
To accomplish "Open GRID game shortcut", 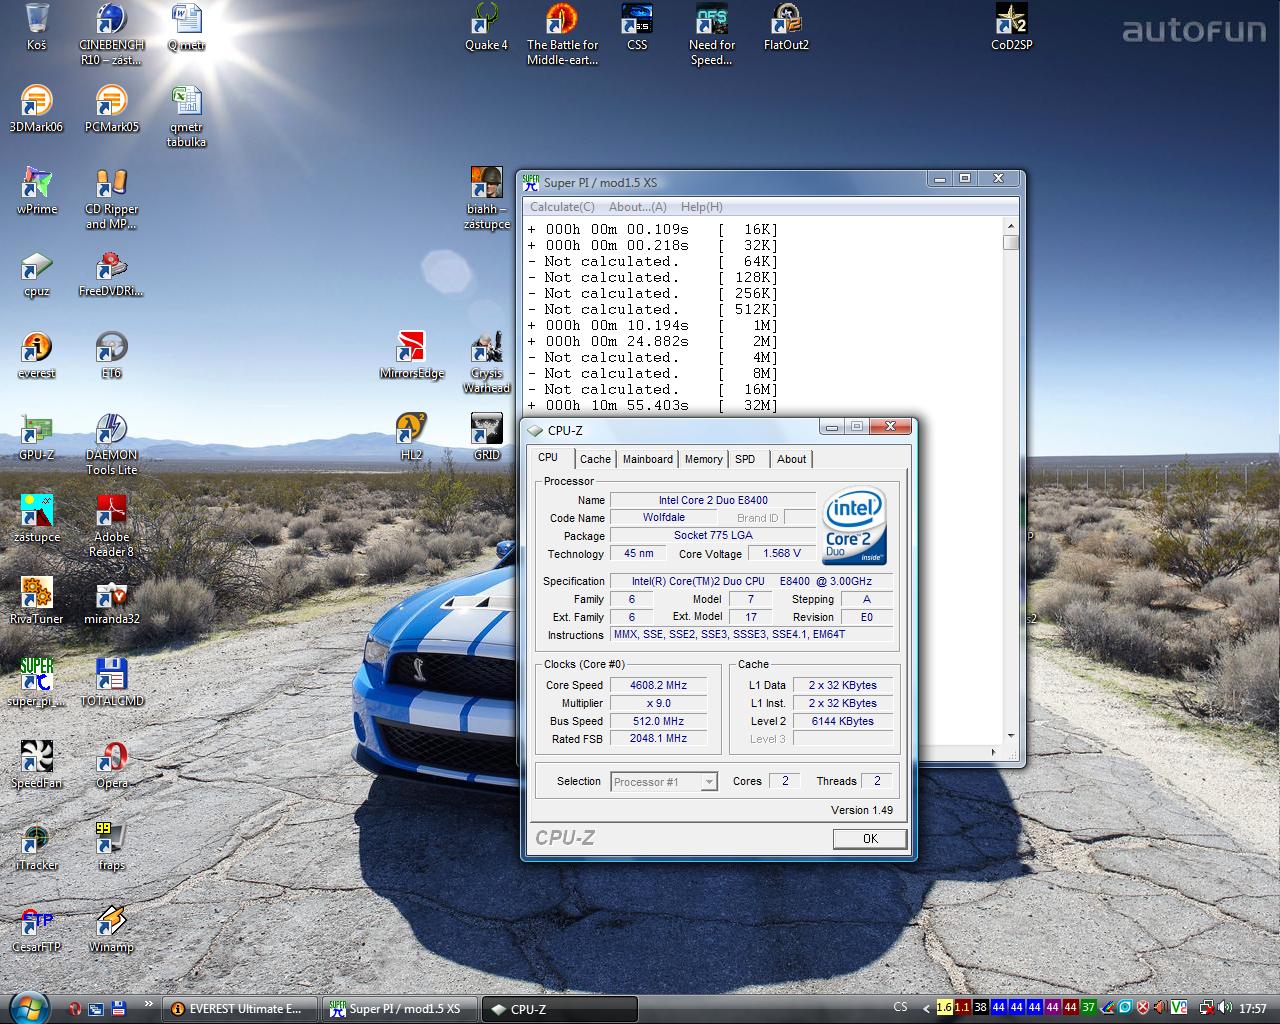I will pos(487,436).
